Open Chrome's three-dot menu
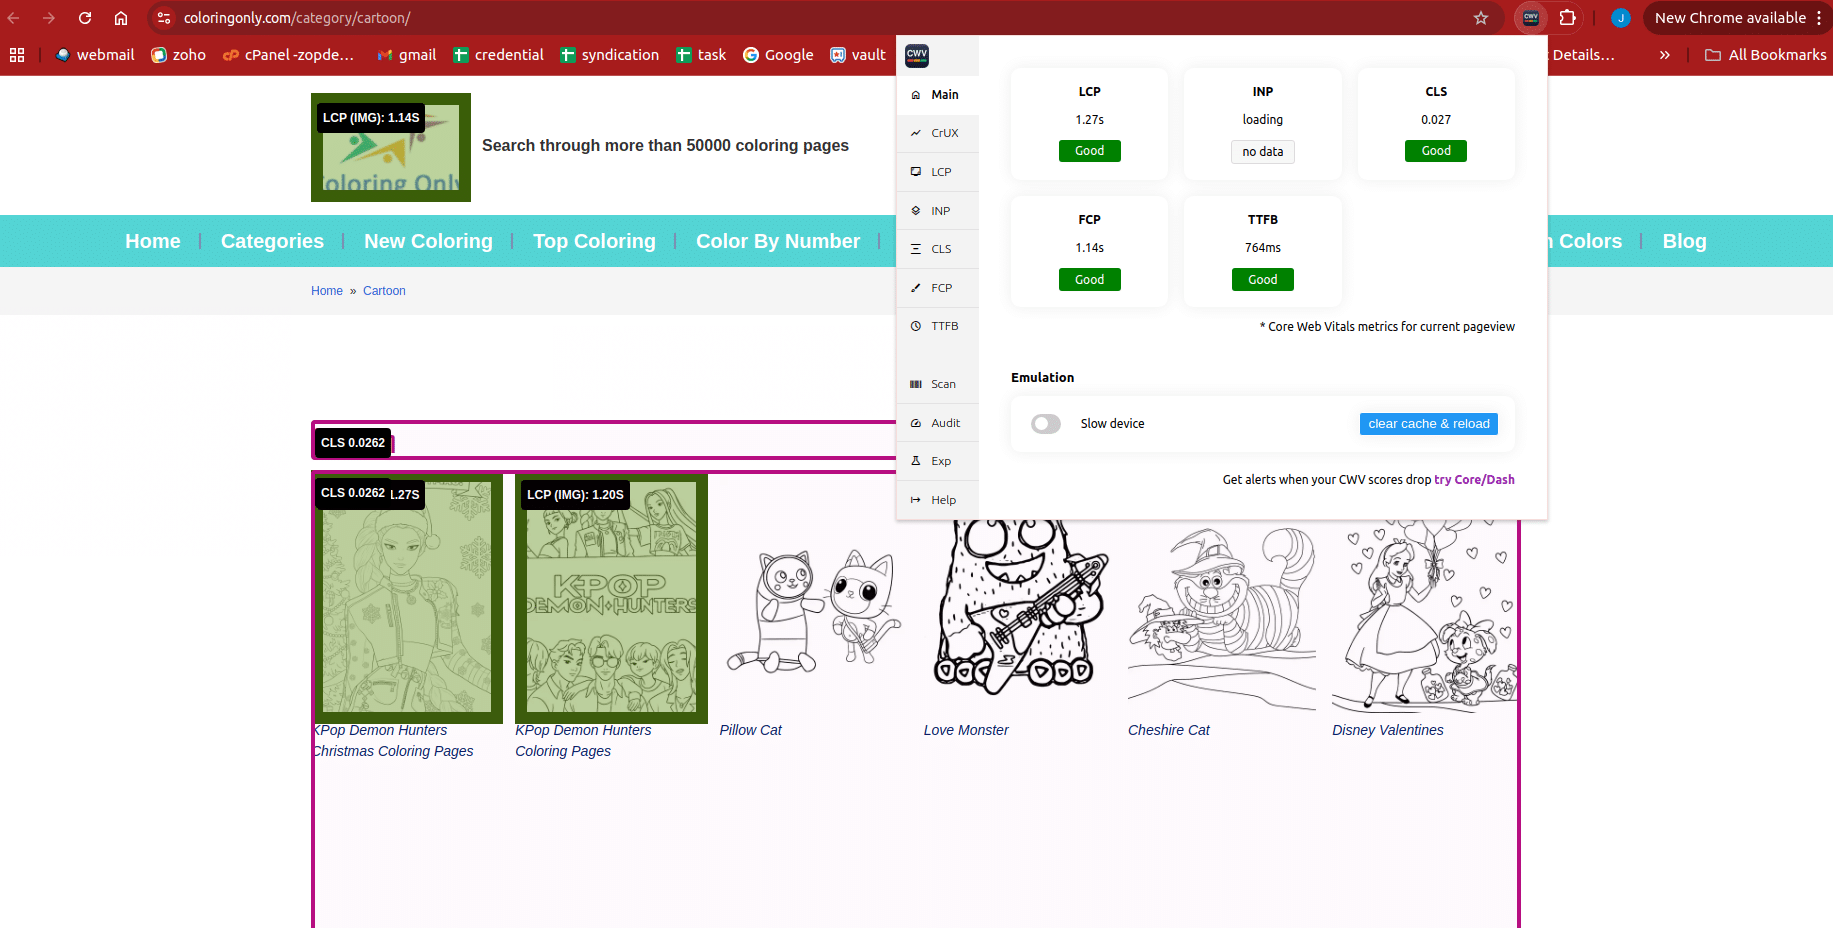The image size is (1833, 928). tap(1819, 18)
